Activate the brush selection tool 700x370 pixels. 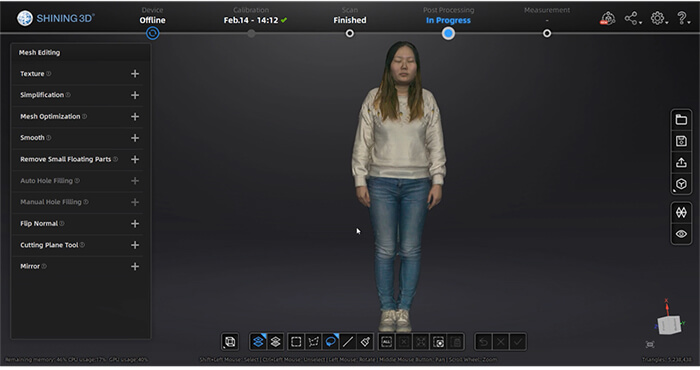365,342
